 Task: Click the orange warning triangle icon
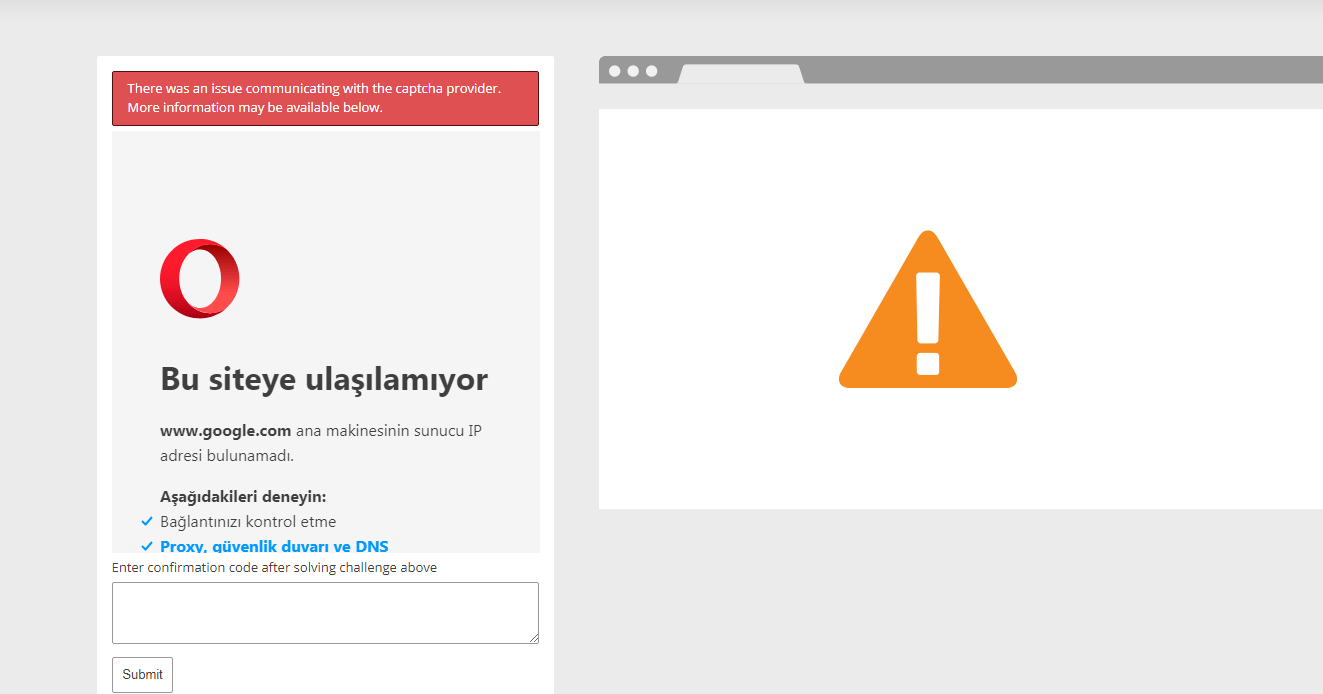928,309
